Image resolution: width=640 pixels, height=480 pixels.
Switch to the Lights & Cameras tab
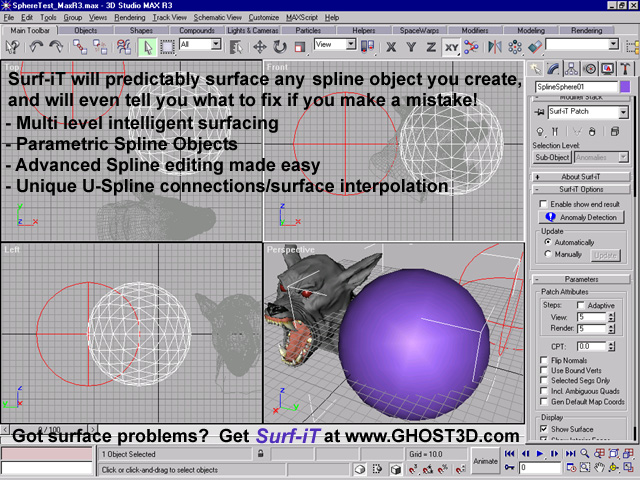(x=253, y=31)
